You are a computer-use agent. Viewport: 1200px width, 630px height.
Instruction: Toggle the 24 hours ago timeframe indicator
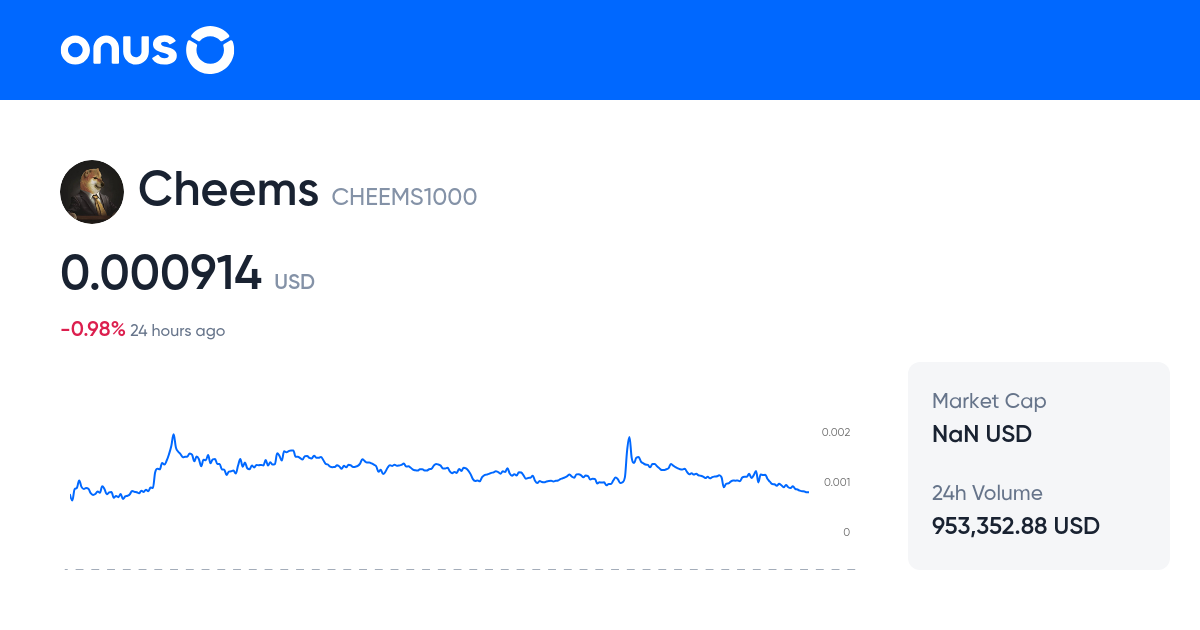[x=177, y=330]
